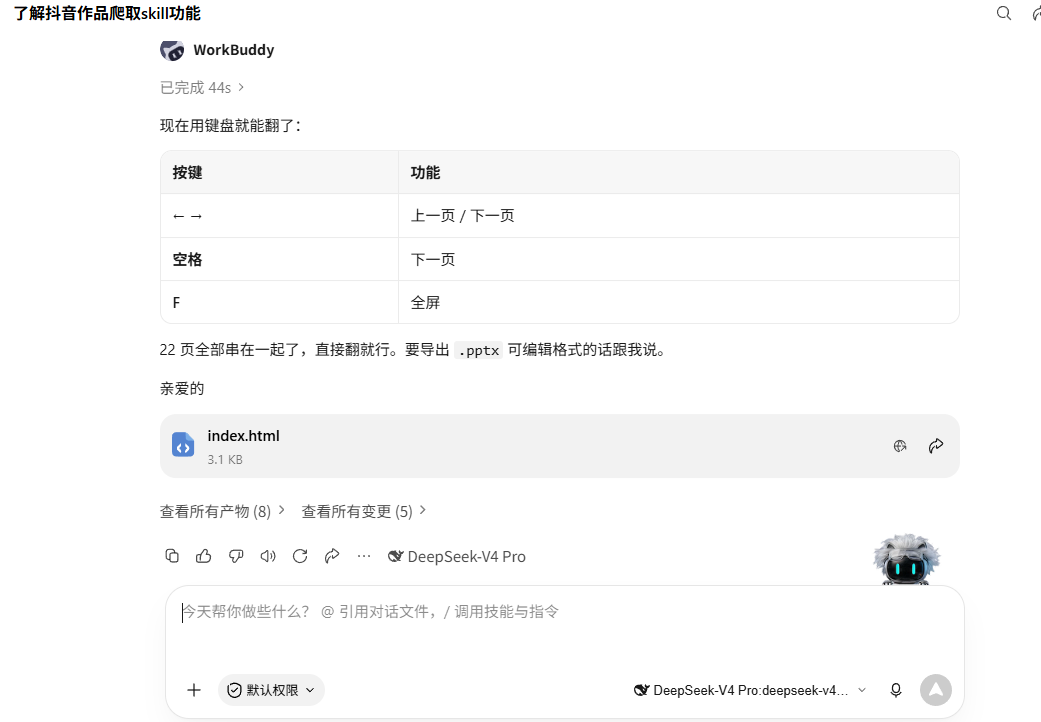
Task: Open the DeepSeek-V4 Pro model selector dropdown
Action: click(750, 690)
